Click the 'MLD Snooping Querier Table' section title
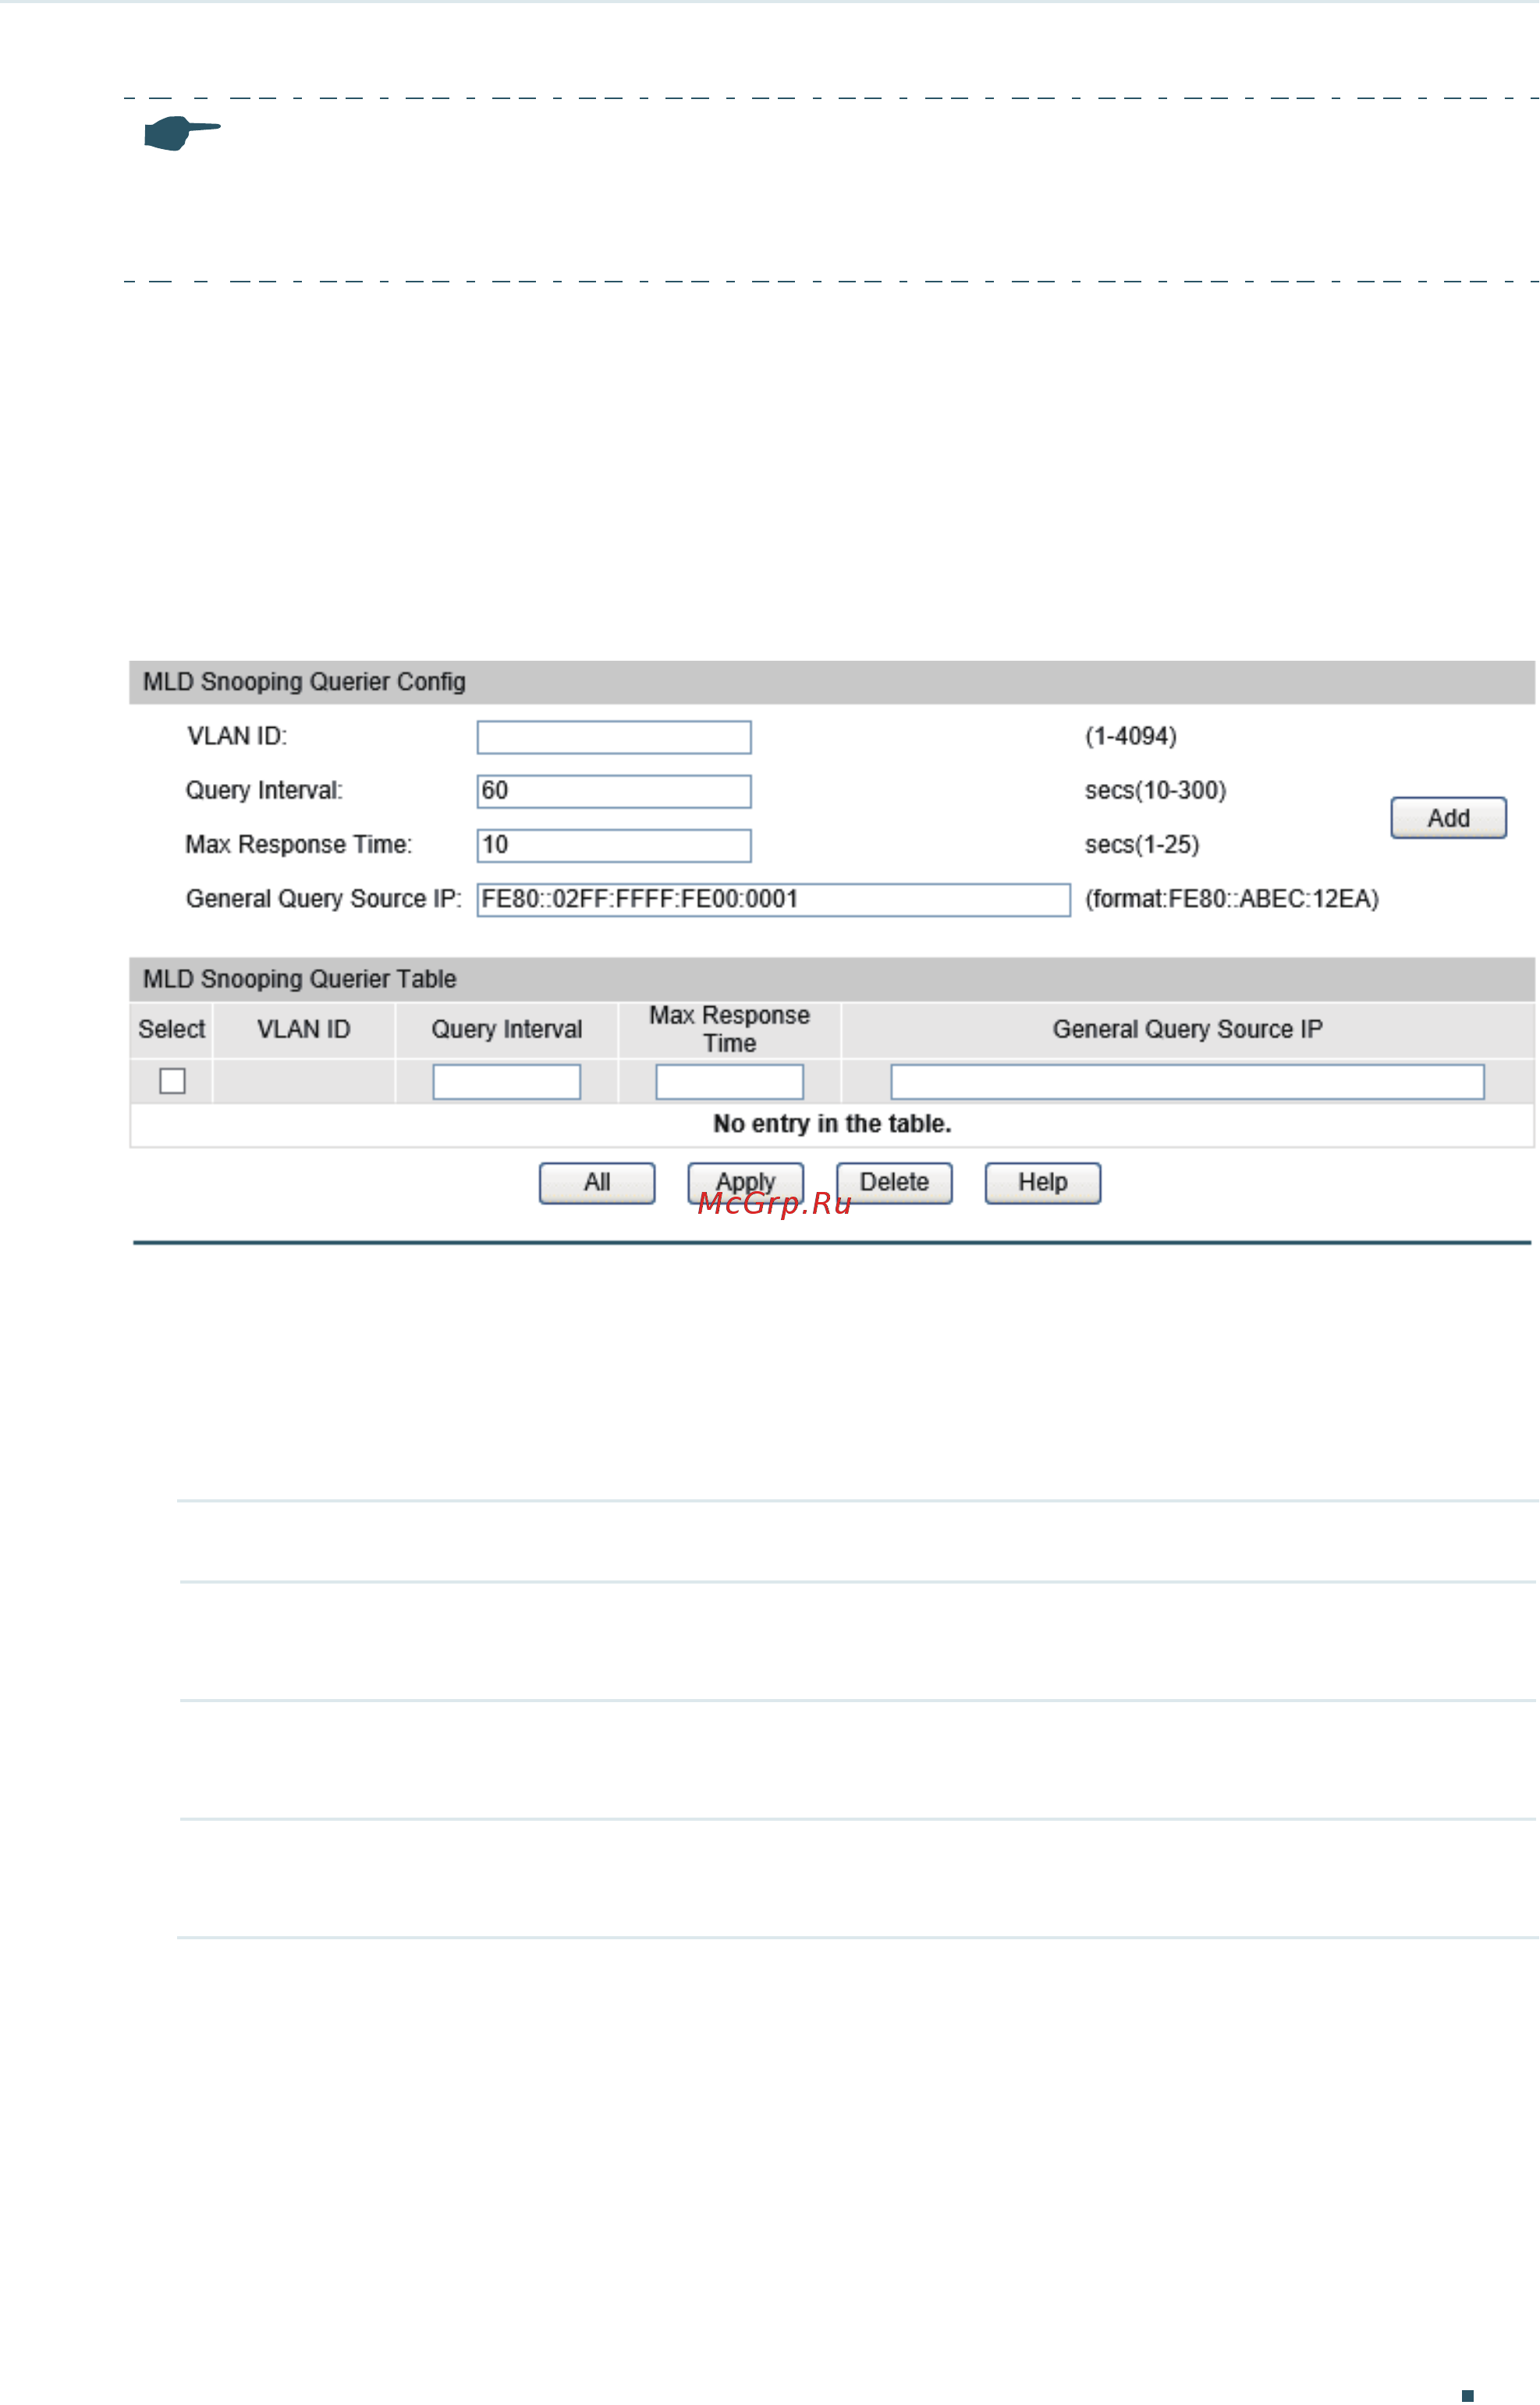The image size is (1540, 2405). pos(300,980)
